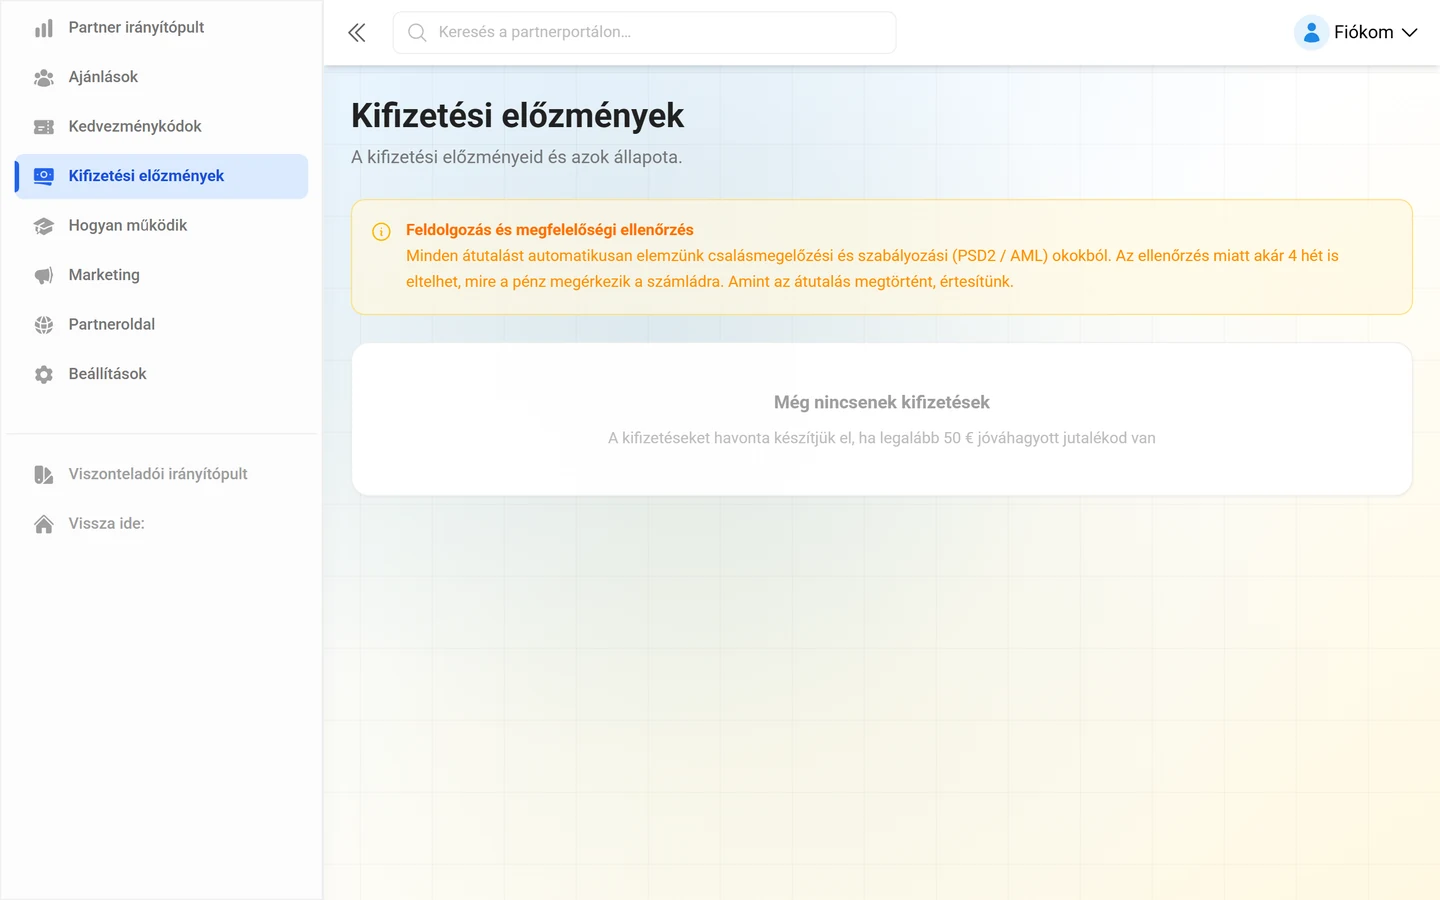
Task: Click the subtitle A kifizetési előzményeid és azok állapota
Action: tap(516, 157)
